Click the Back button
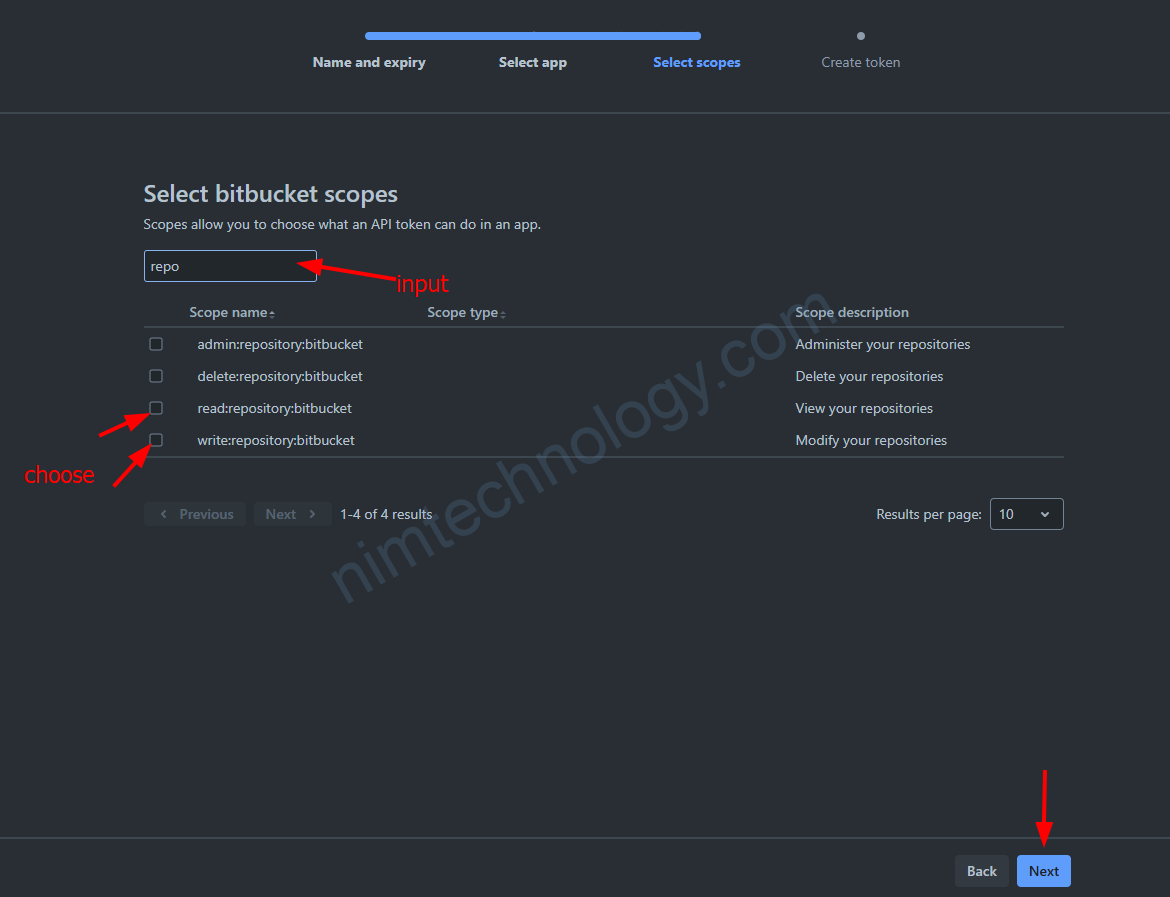 click(x=981, y=871)
